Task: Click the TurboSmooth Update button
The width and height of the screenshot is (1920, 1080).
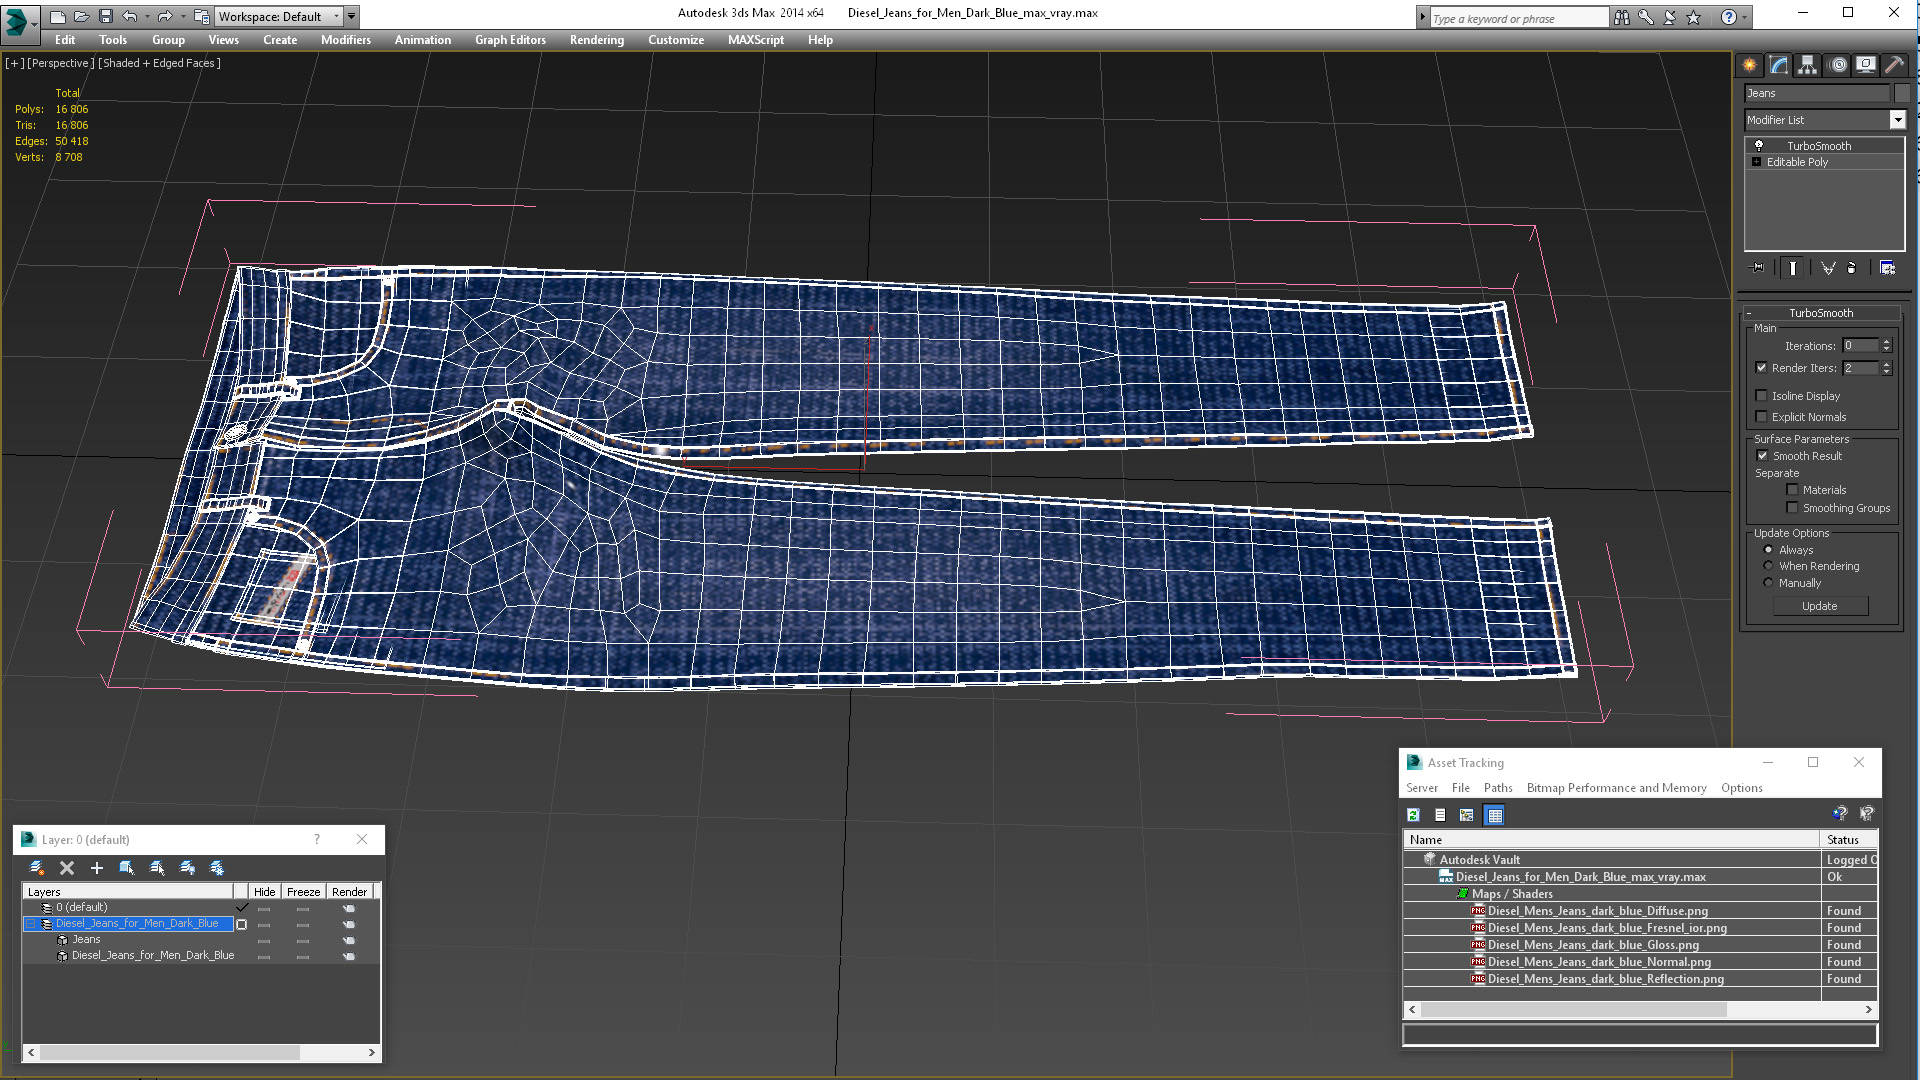Action: (1820, 606)
